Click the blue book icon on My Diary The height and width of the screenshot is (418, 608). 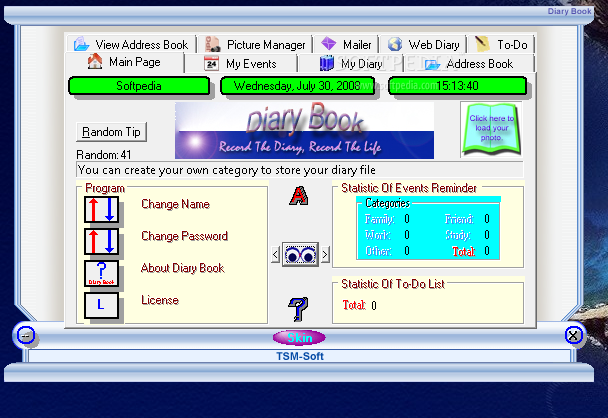[326, 63]
